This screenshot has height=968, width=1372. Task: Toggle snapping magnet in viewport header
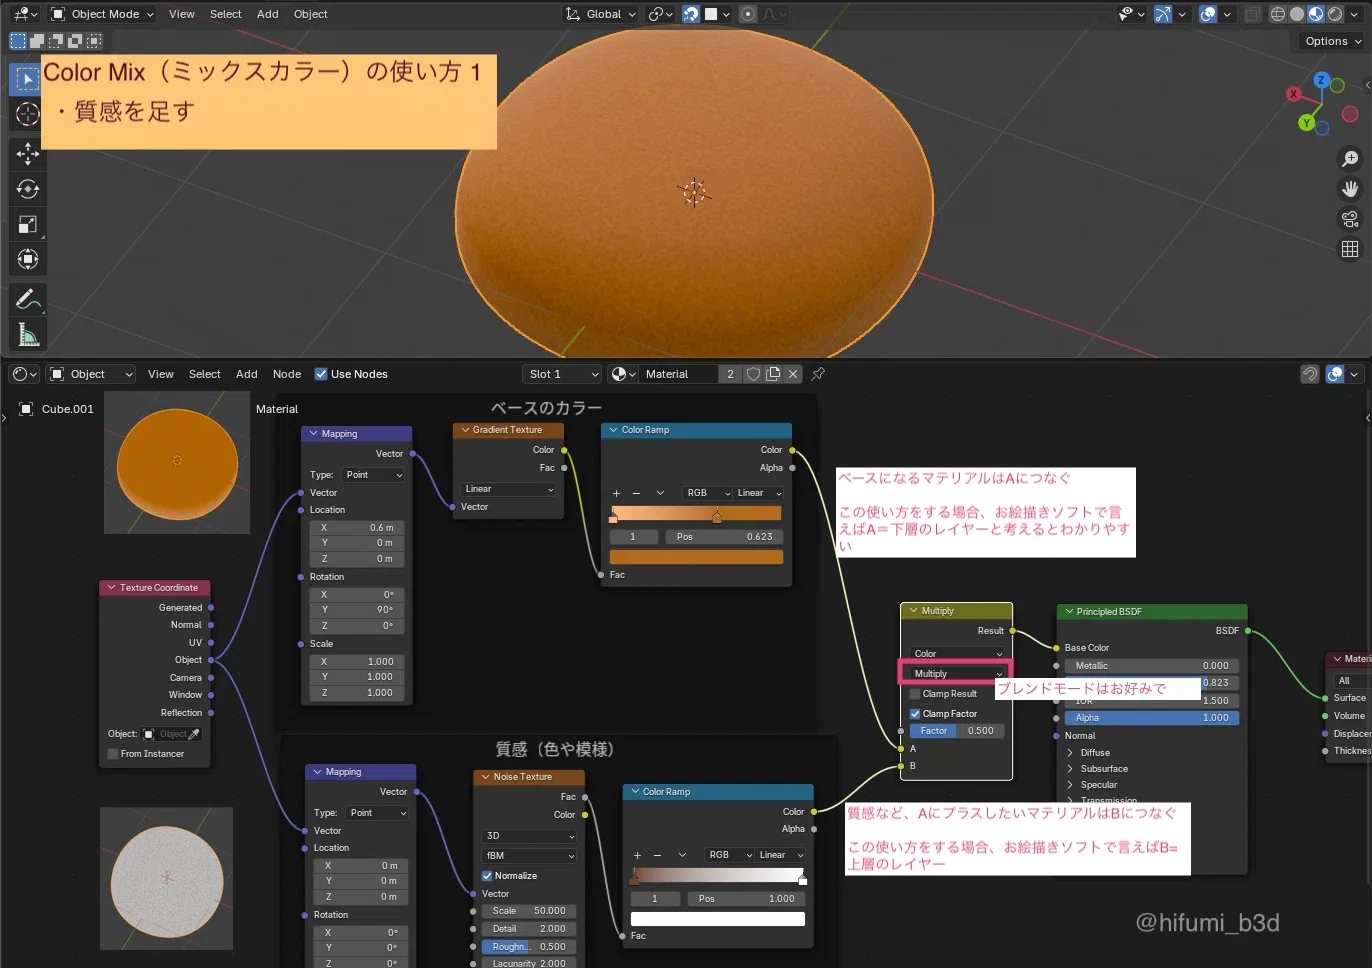pyautogui.click(x=691, y=14)
